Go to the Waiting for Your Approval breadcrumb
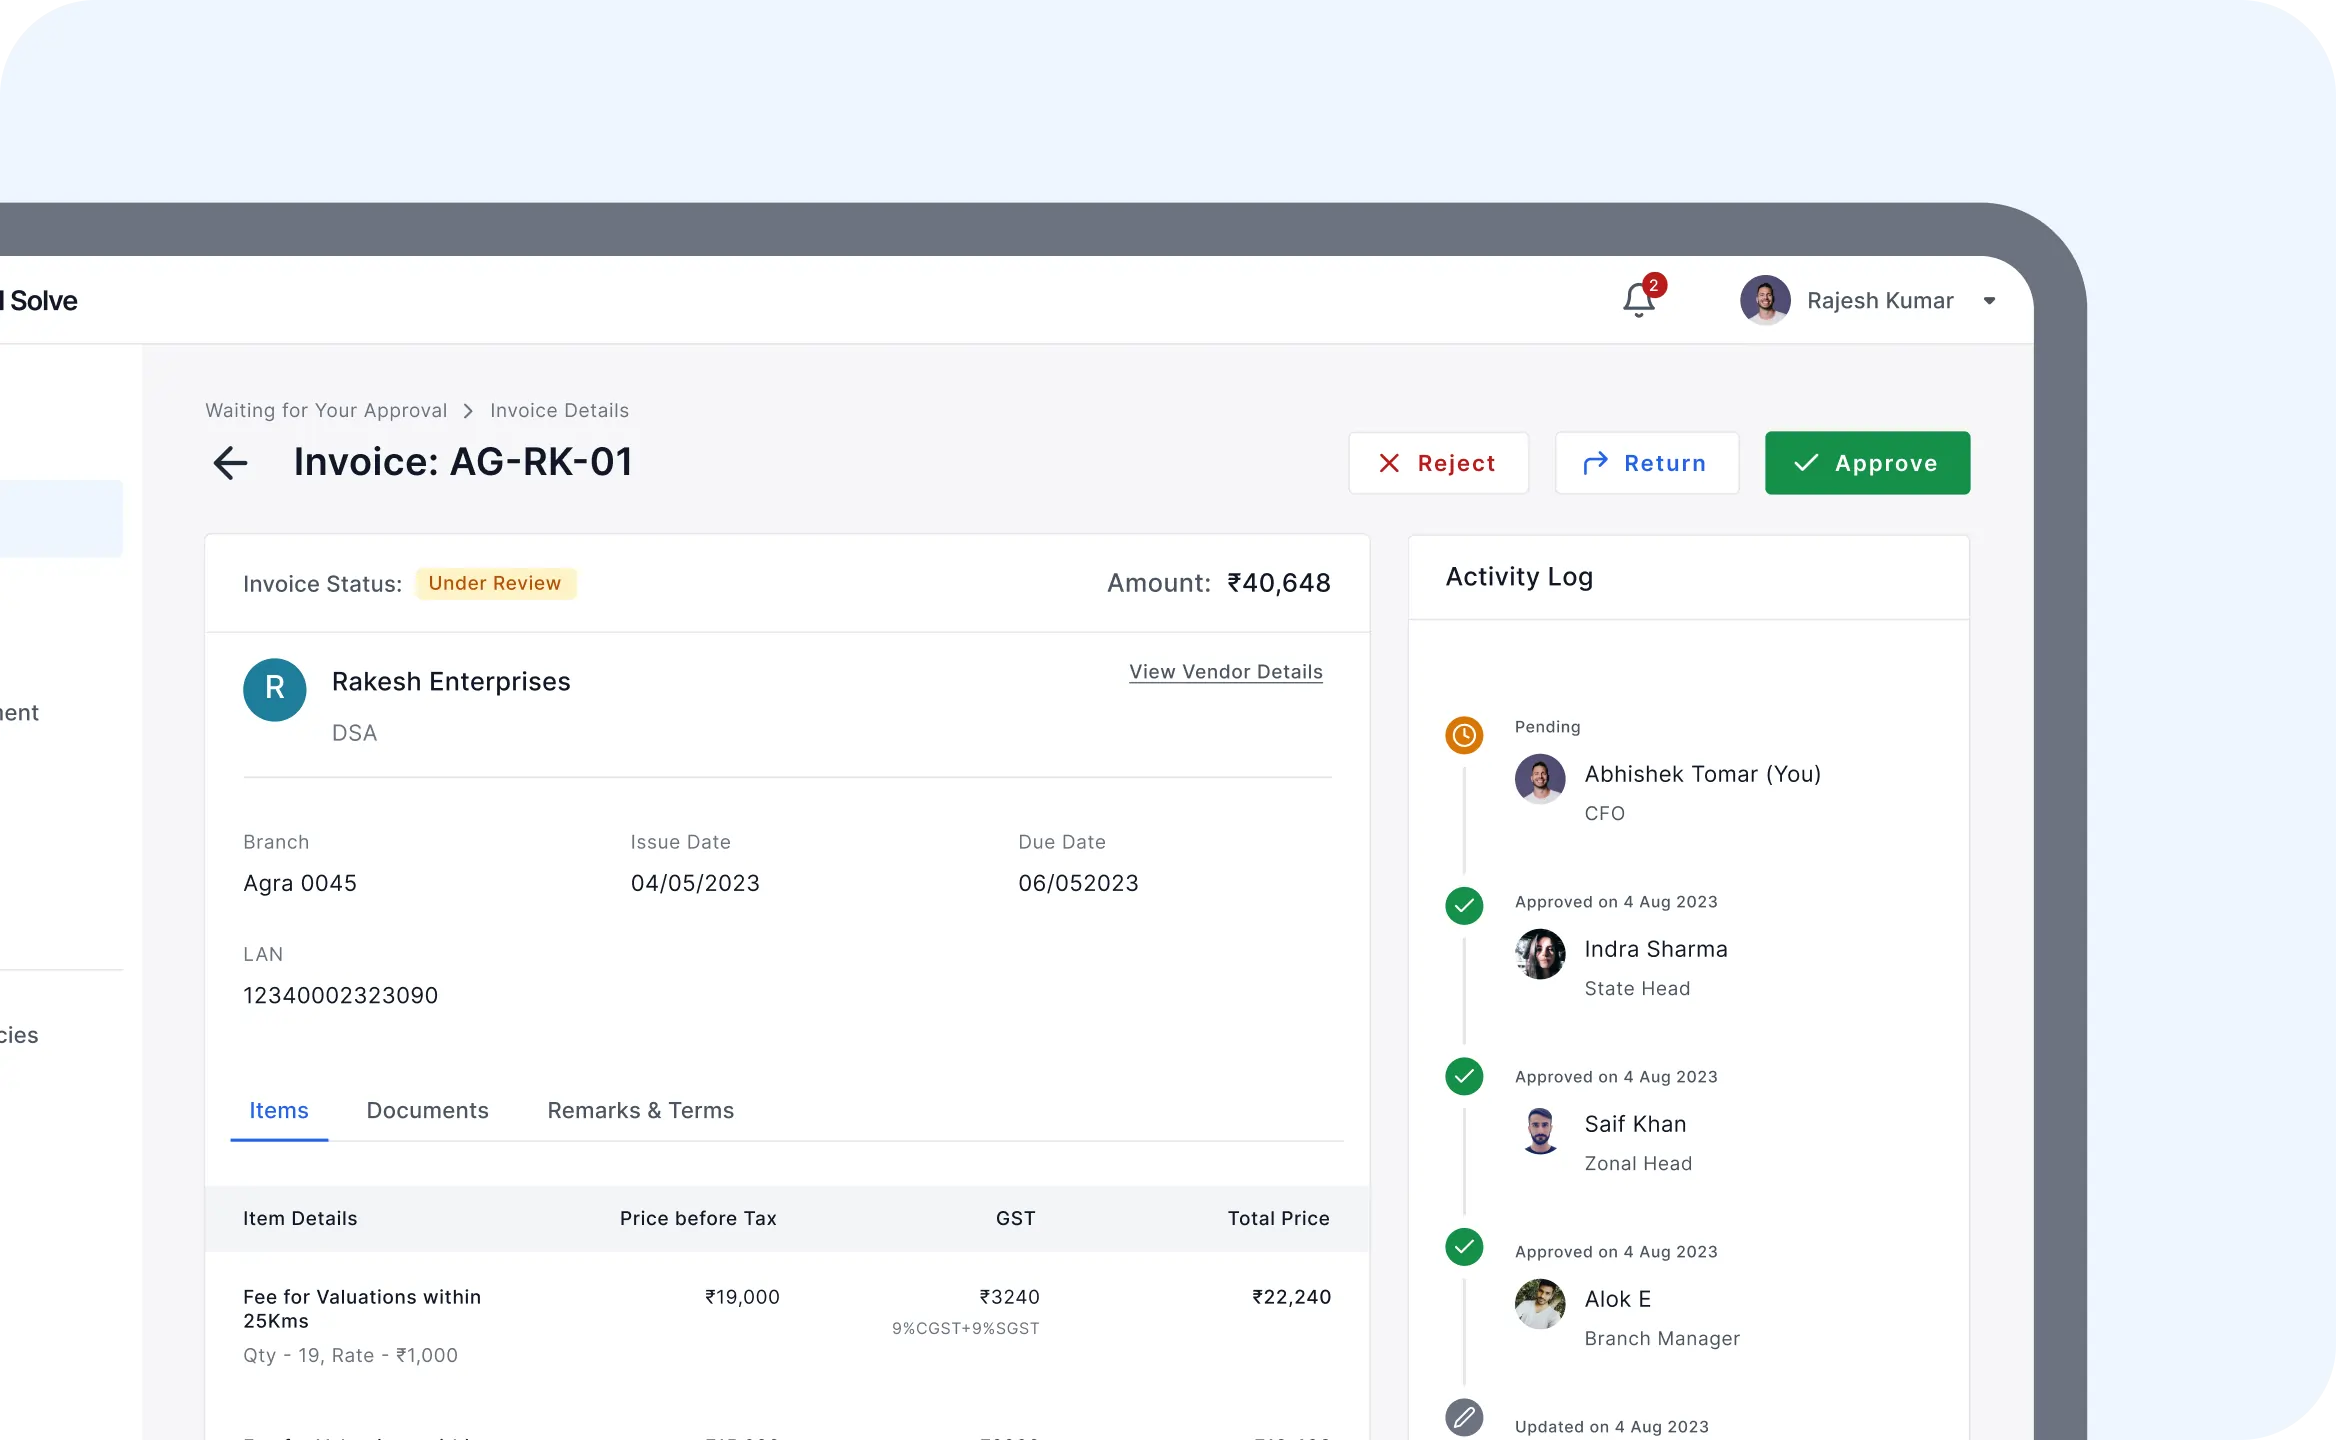This screenshot has width=2336, height=1440. coord(326,411)
